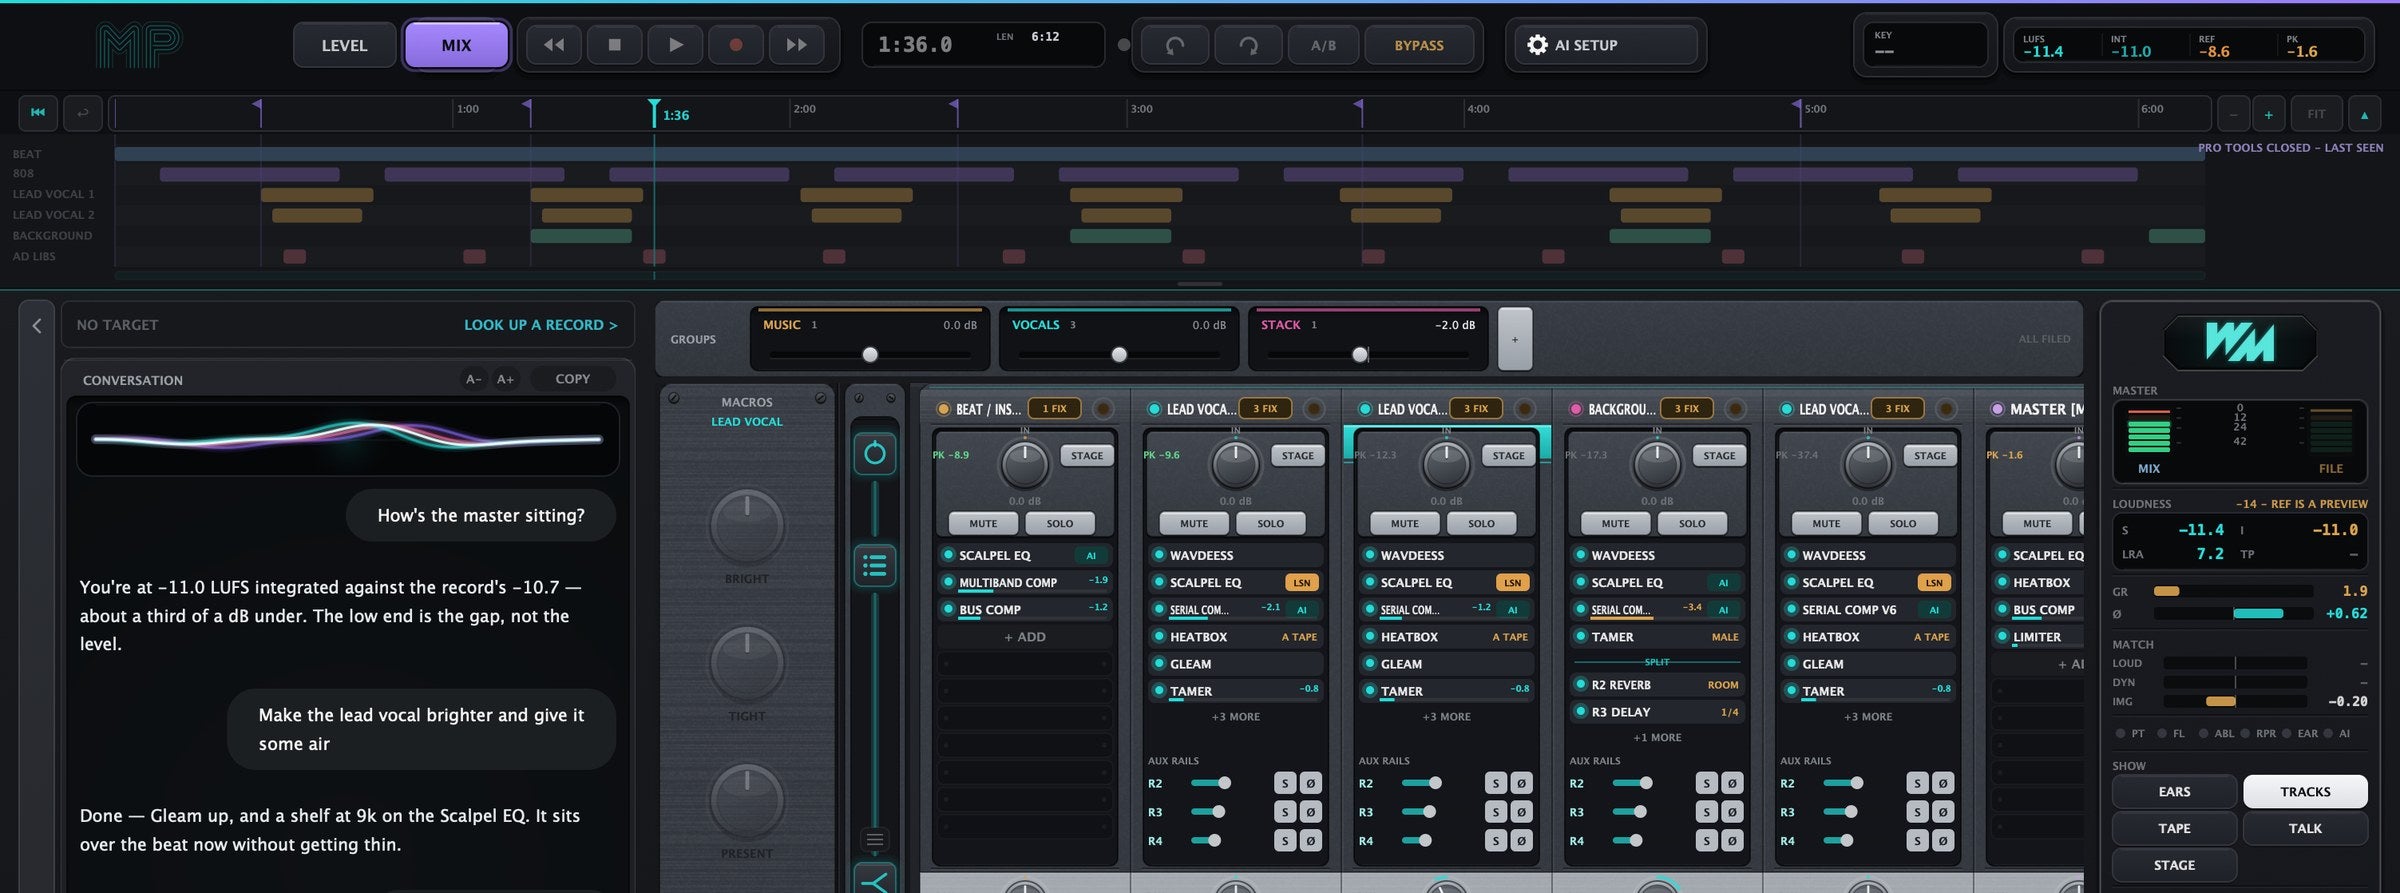Disable R2 REVERB on the Background strip
2400x893 pixels.
[x=1581, y=685]
